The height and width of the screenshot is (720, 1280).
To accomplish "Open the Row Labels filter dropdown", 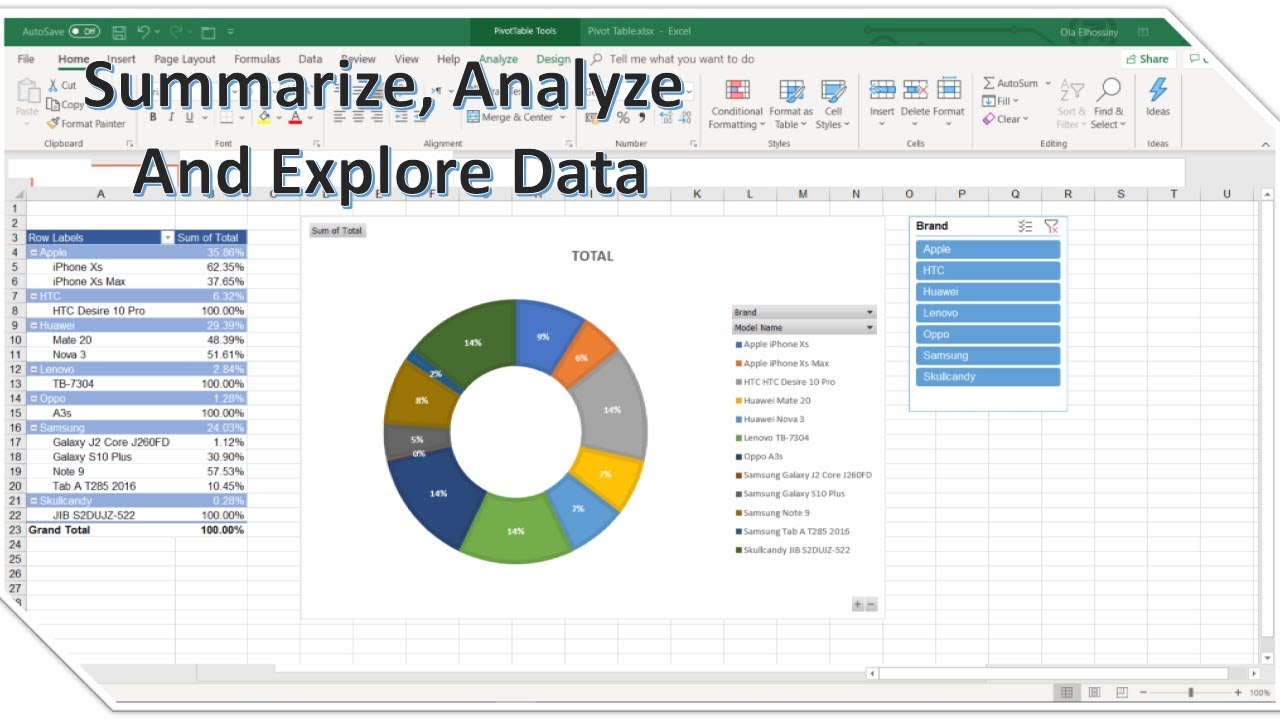I will click(167, 238).
